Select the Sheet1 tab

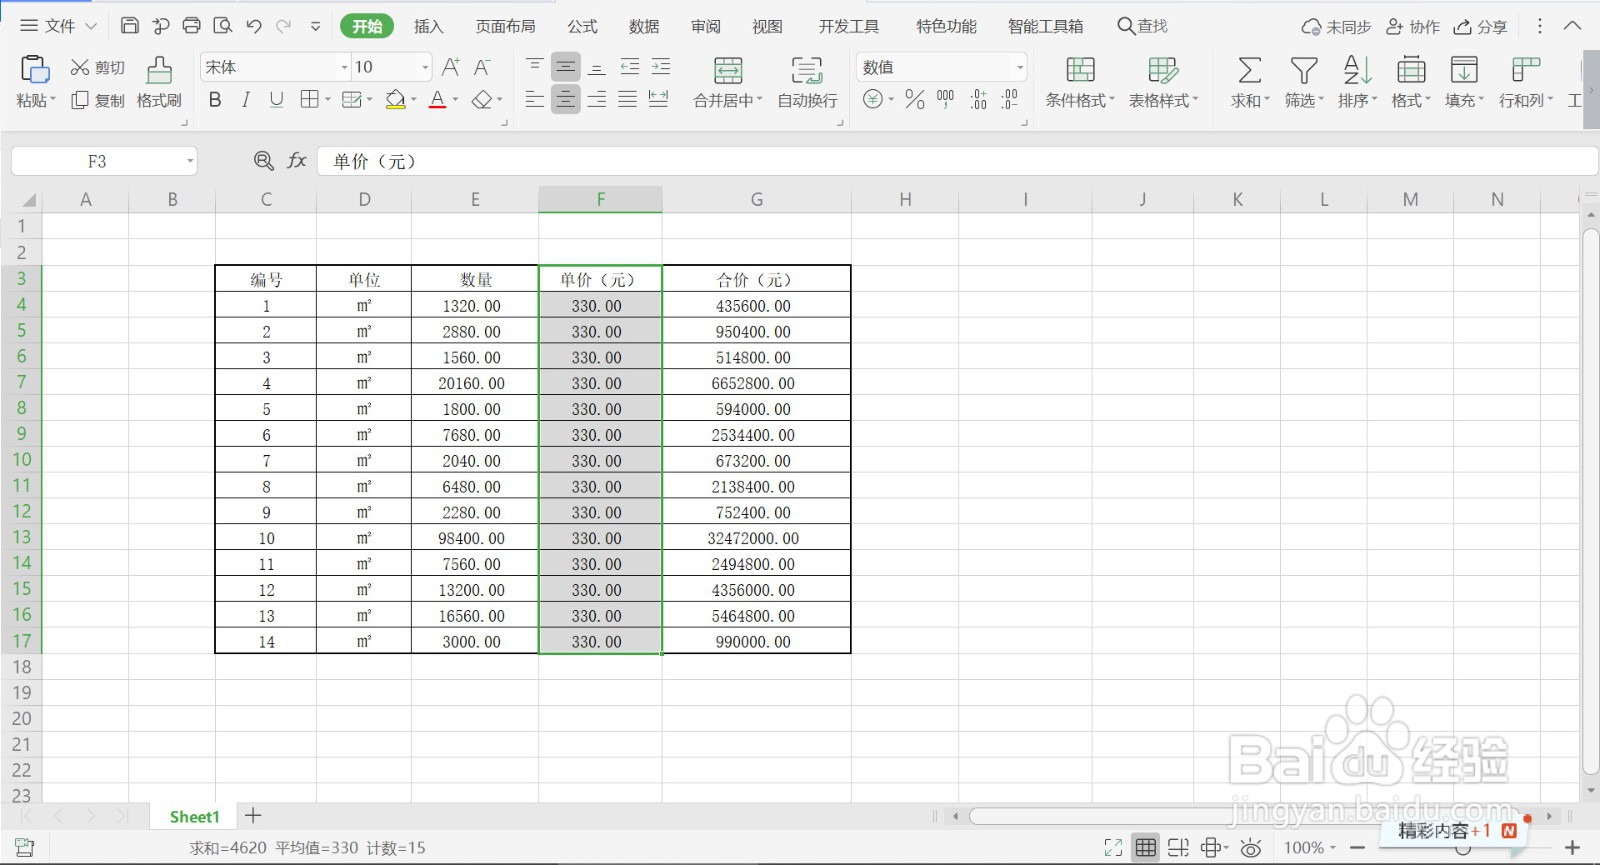click(194, 817)
